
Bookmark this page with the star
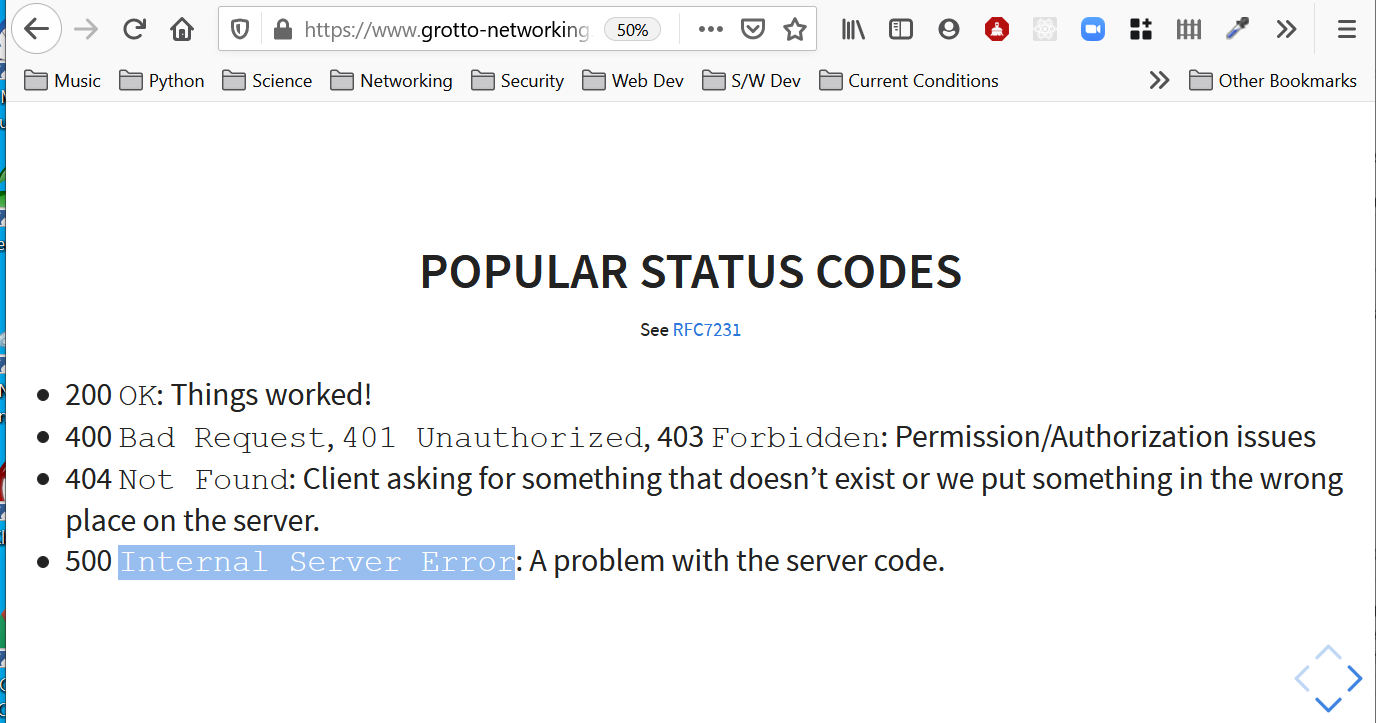pyautogui.click(x=795, y=30)
